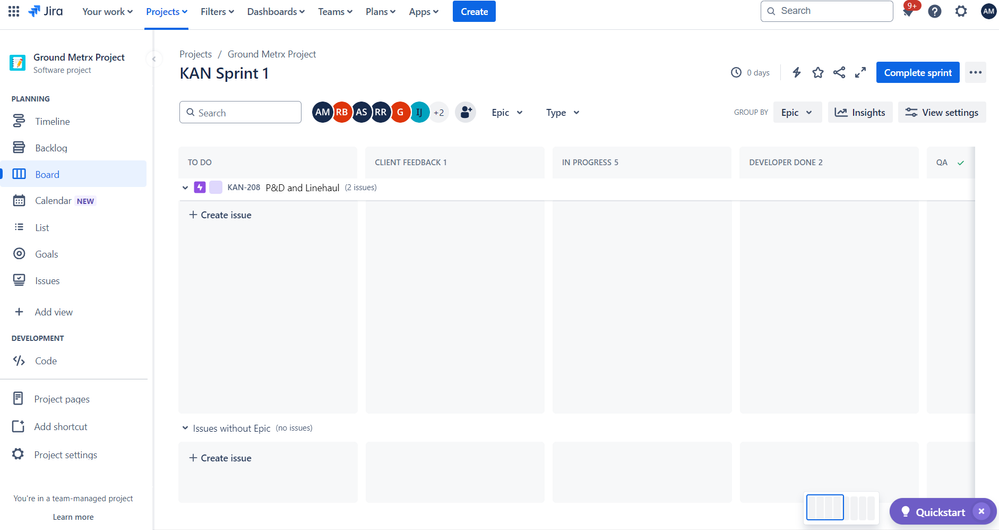Open Timeline in the sidebar
This screenshot has height=530, width=999.
tap(73, 121)
